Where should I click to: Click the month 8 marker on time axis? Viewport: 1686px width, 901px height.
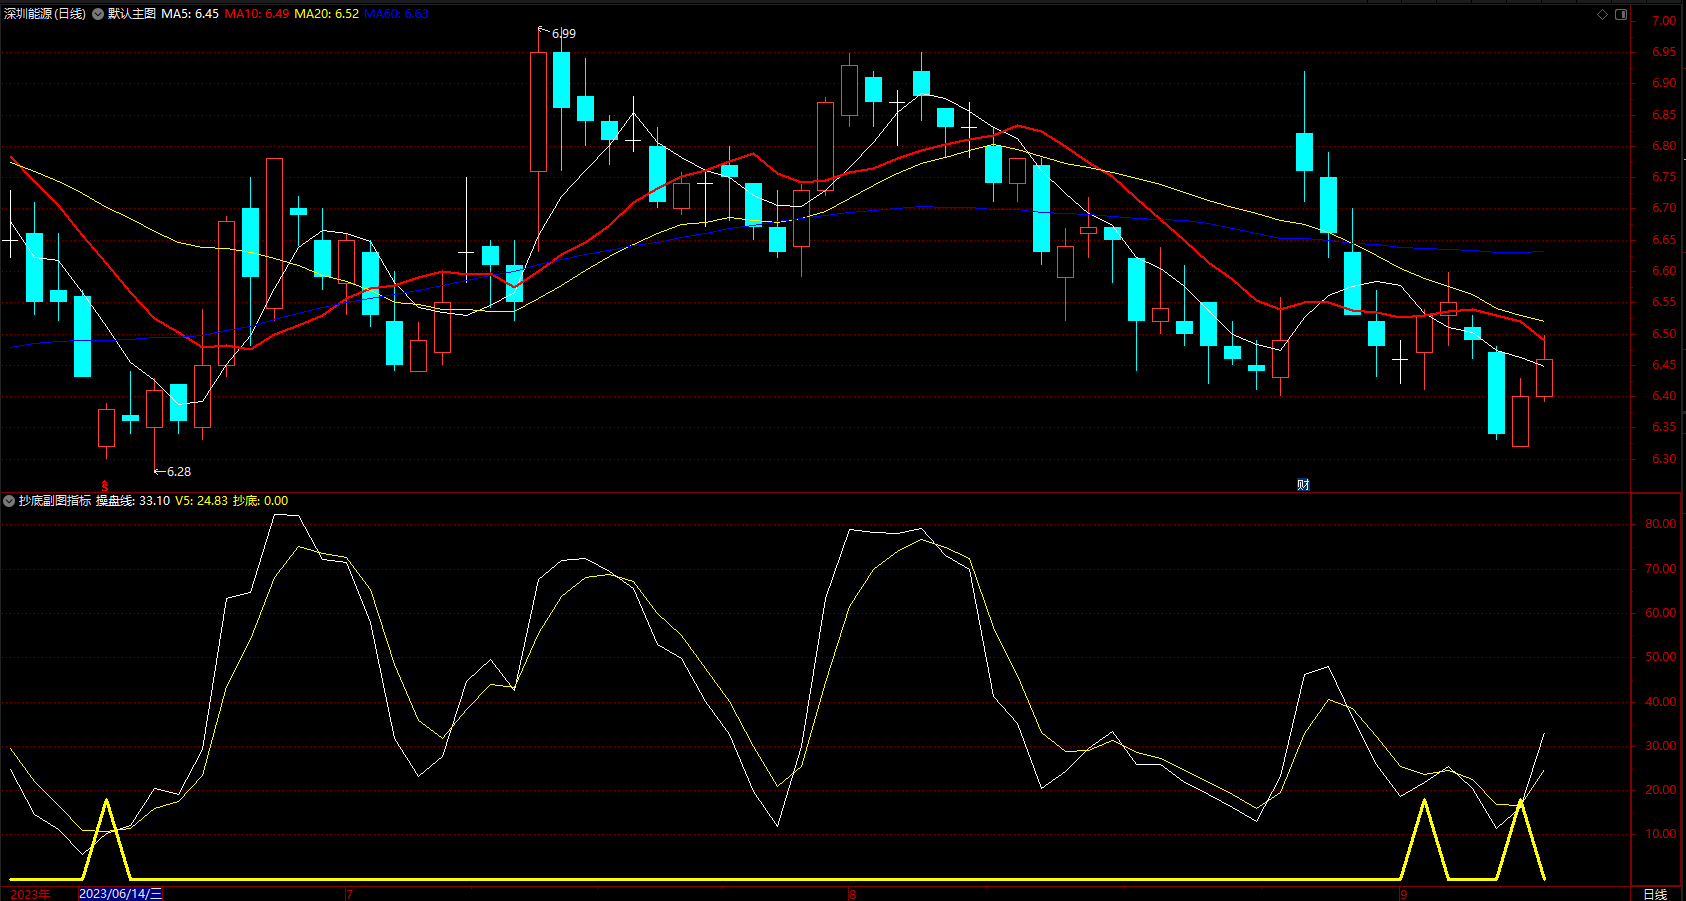tap(852, 894)
